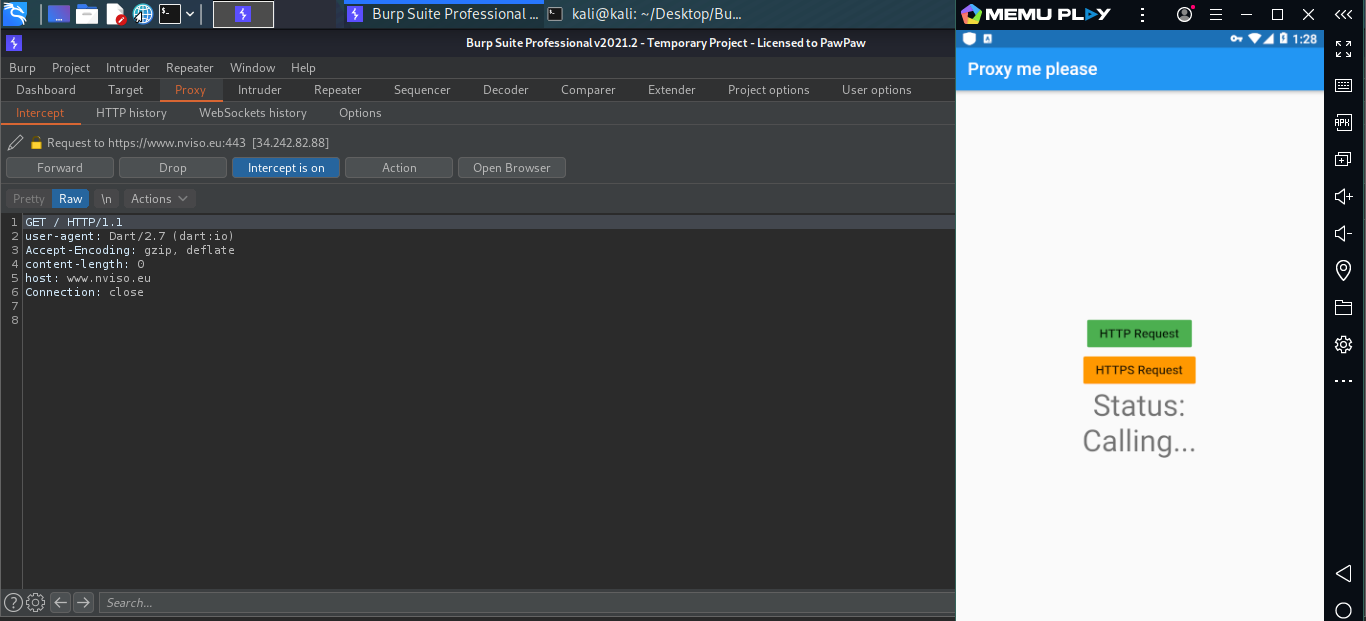Open the Project menu
Viewport: 1366px width, 621px height.
pyautogui.click(x=71, y=68)
